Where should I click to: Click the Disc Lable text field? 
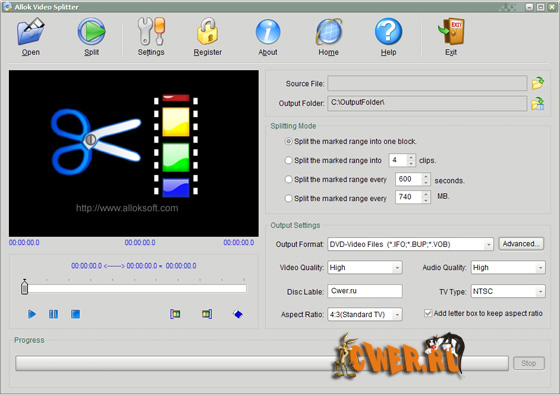(365, 291)
